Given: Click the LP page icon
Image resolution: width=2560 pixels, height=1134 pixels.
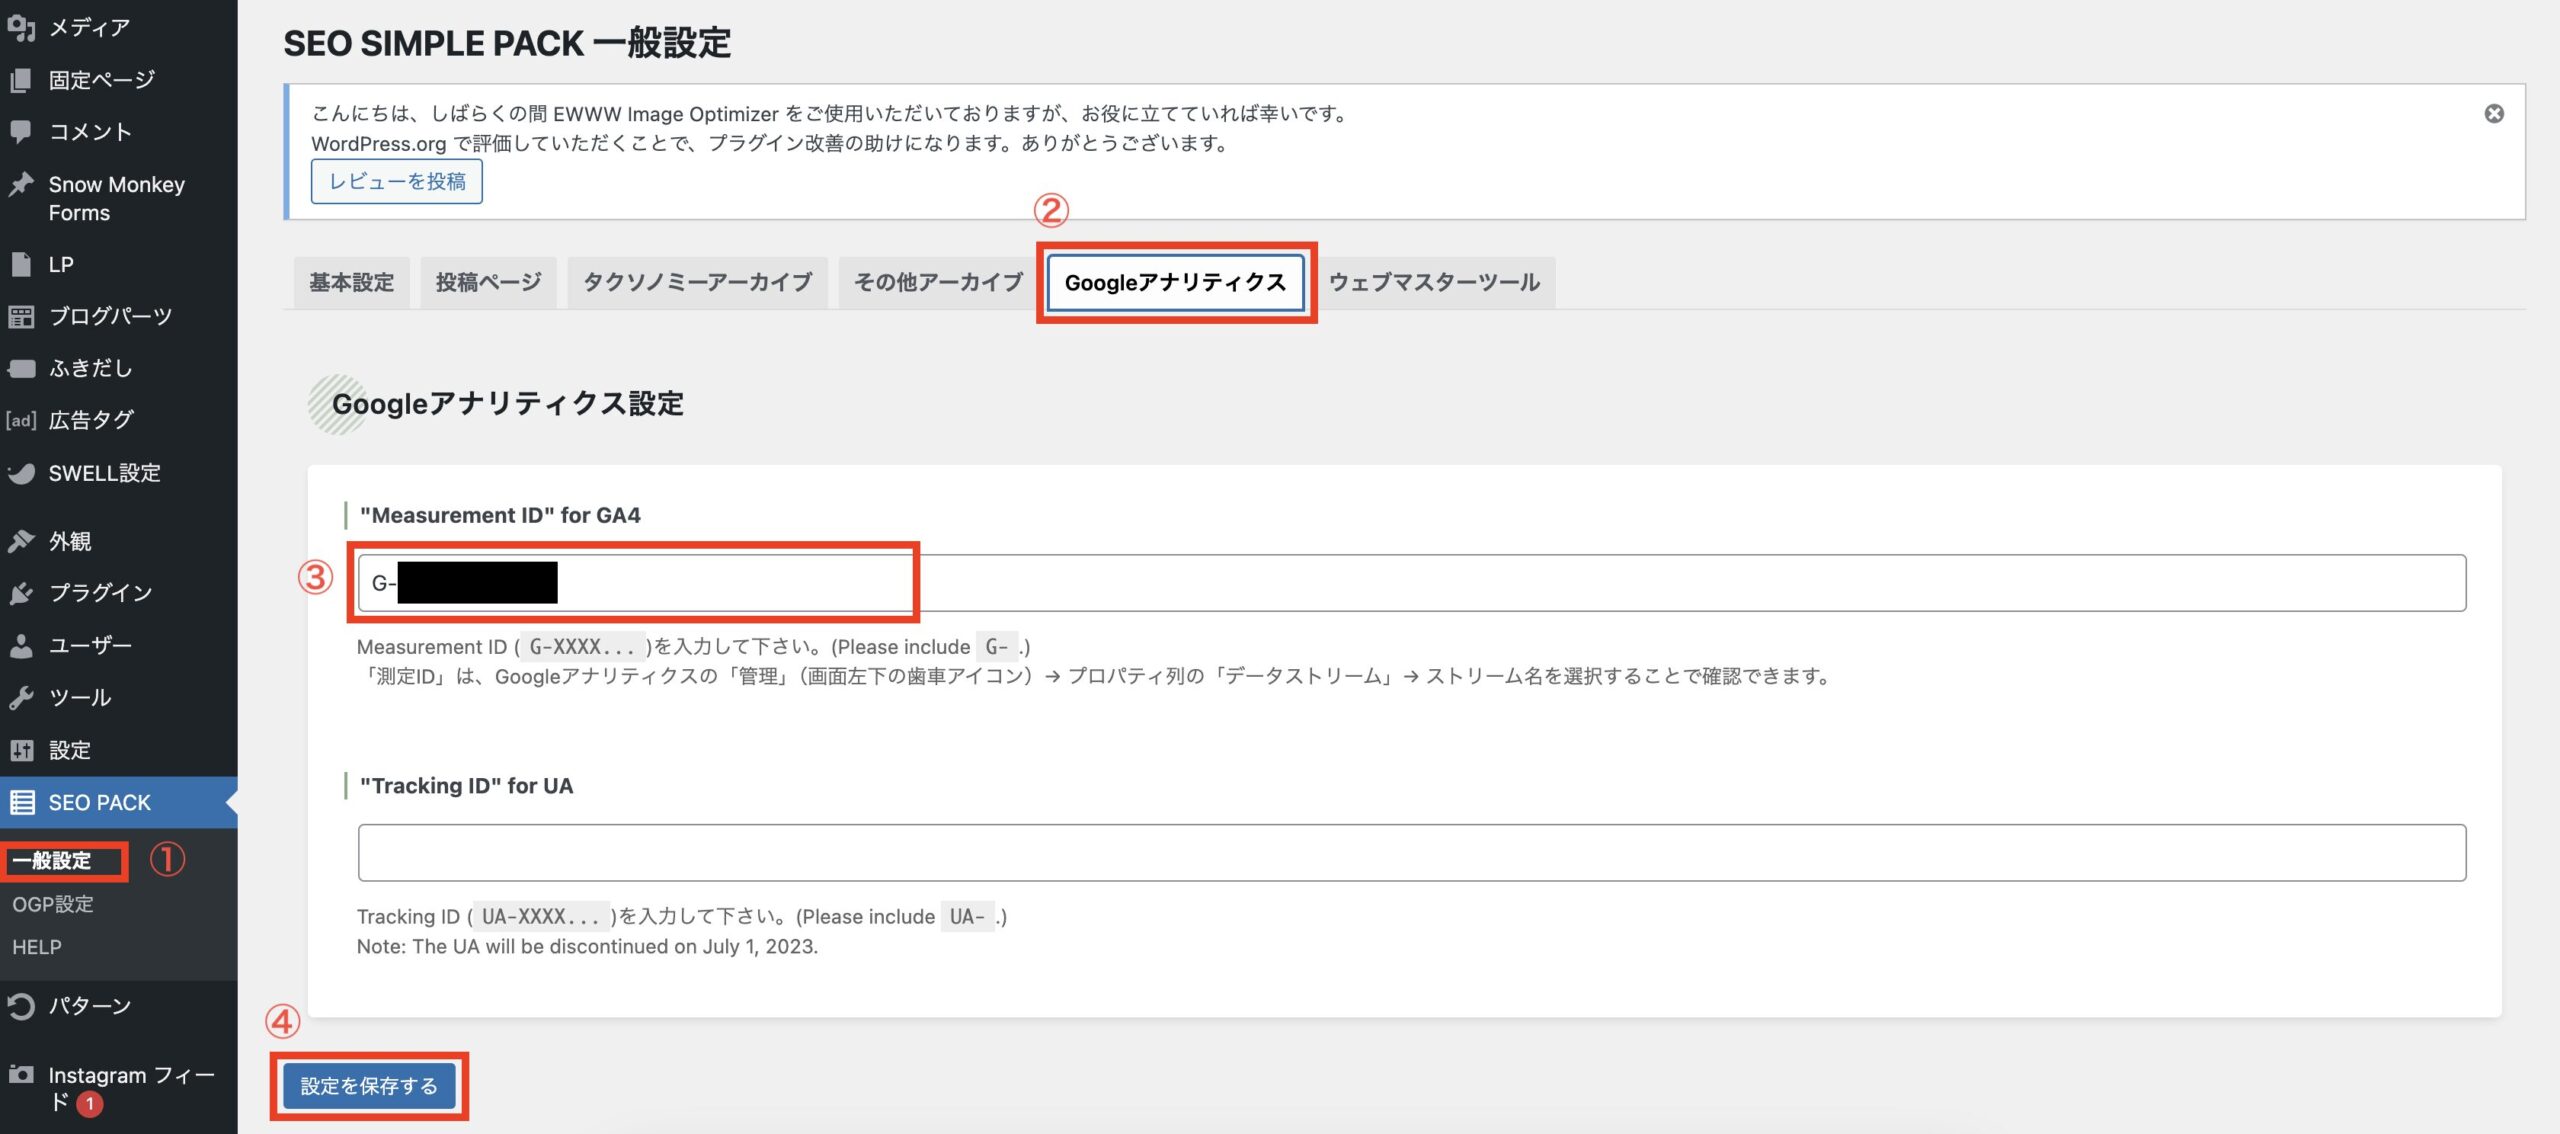Looking at the screenshot, I should pyautogui.click(x=21, y=264).
